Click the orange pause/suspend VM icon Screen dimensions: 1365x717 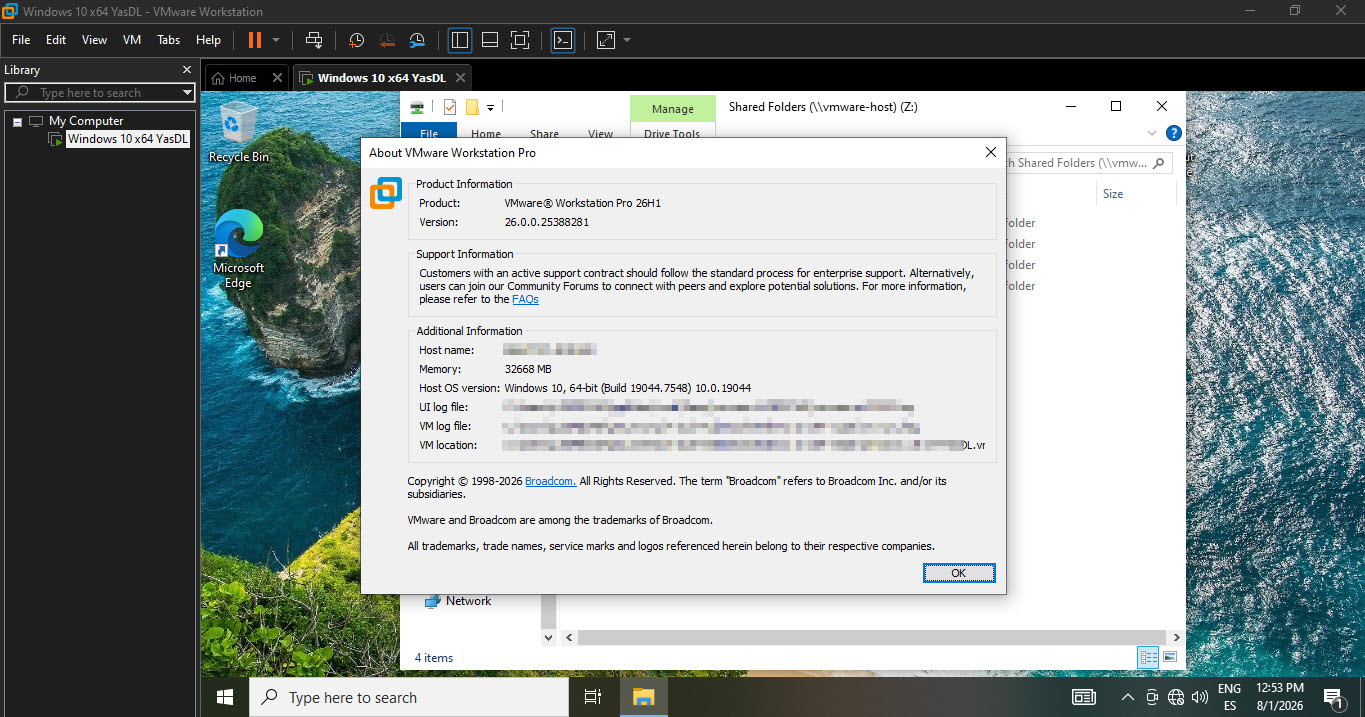point(254,40)
